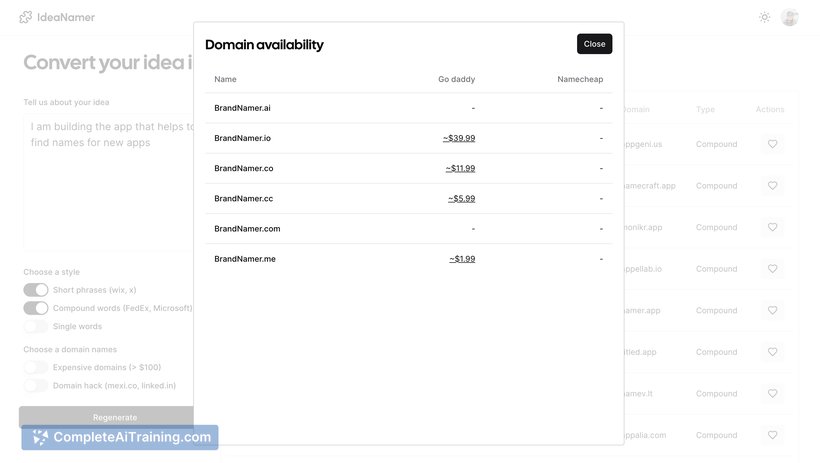
Task: Open the ~$11.99 GoDaddy price link
Action: (460, 168)
